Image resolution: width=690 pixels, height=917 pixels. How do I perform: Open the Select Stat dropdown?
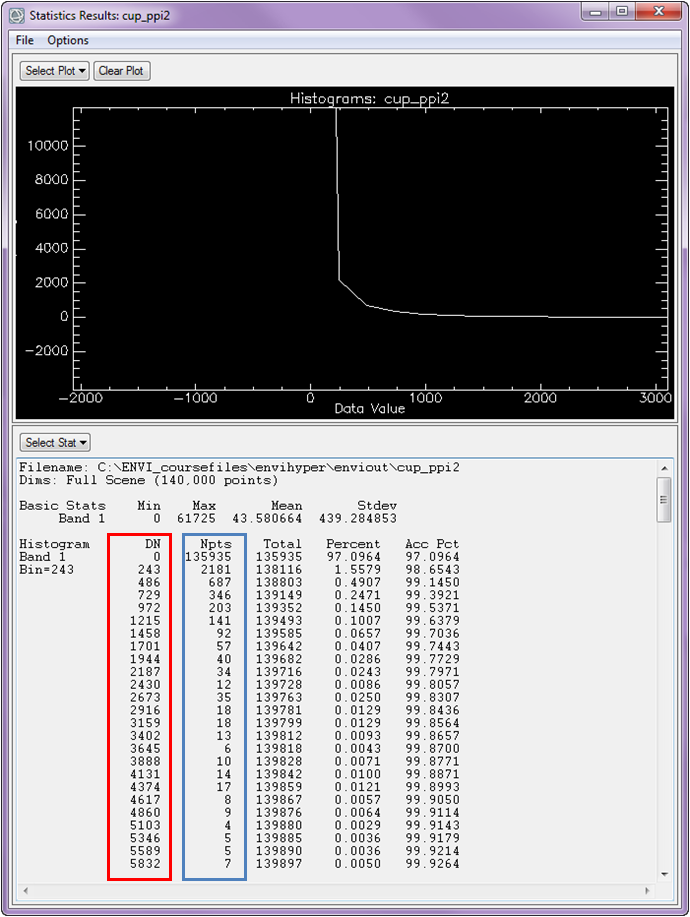(55, 442)
